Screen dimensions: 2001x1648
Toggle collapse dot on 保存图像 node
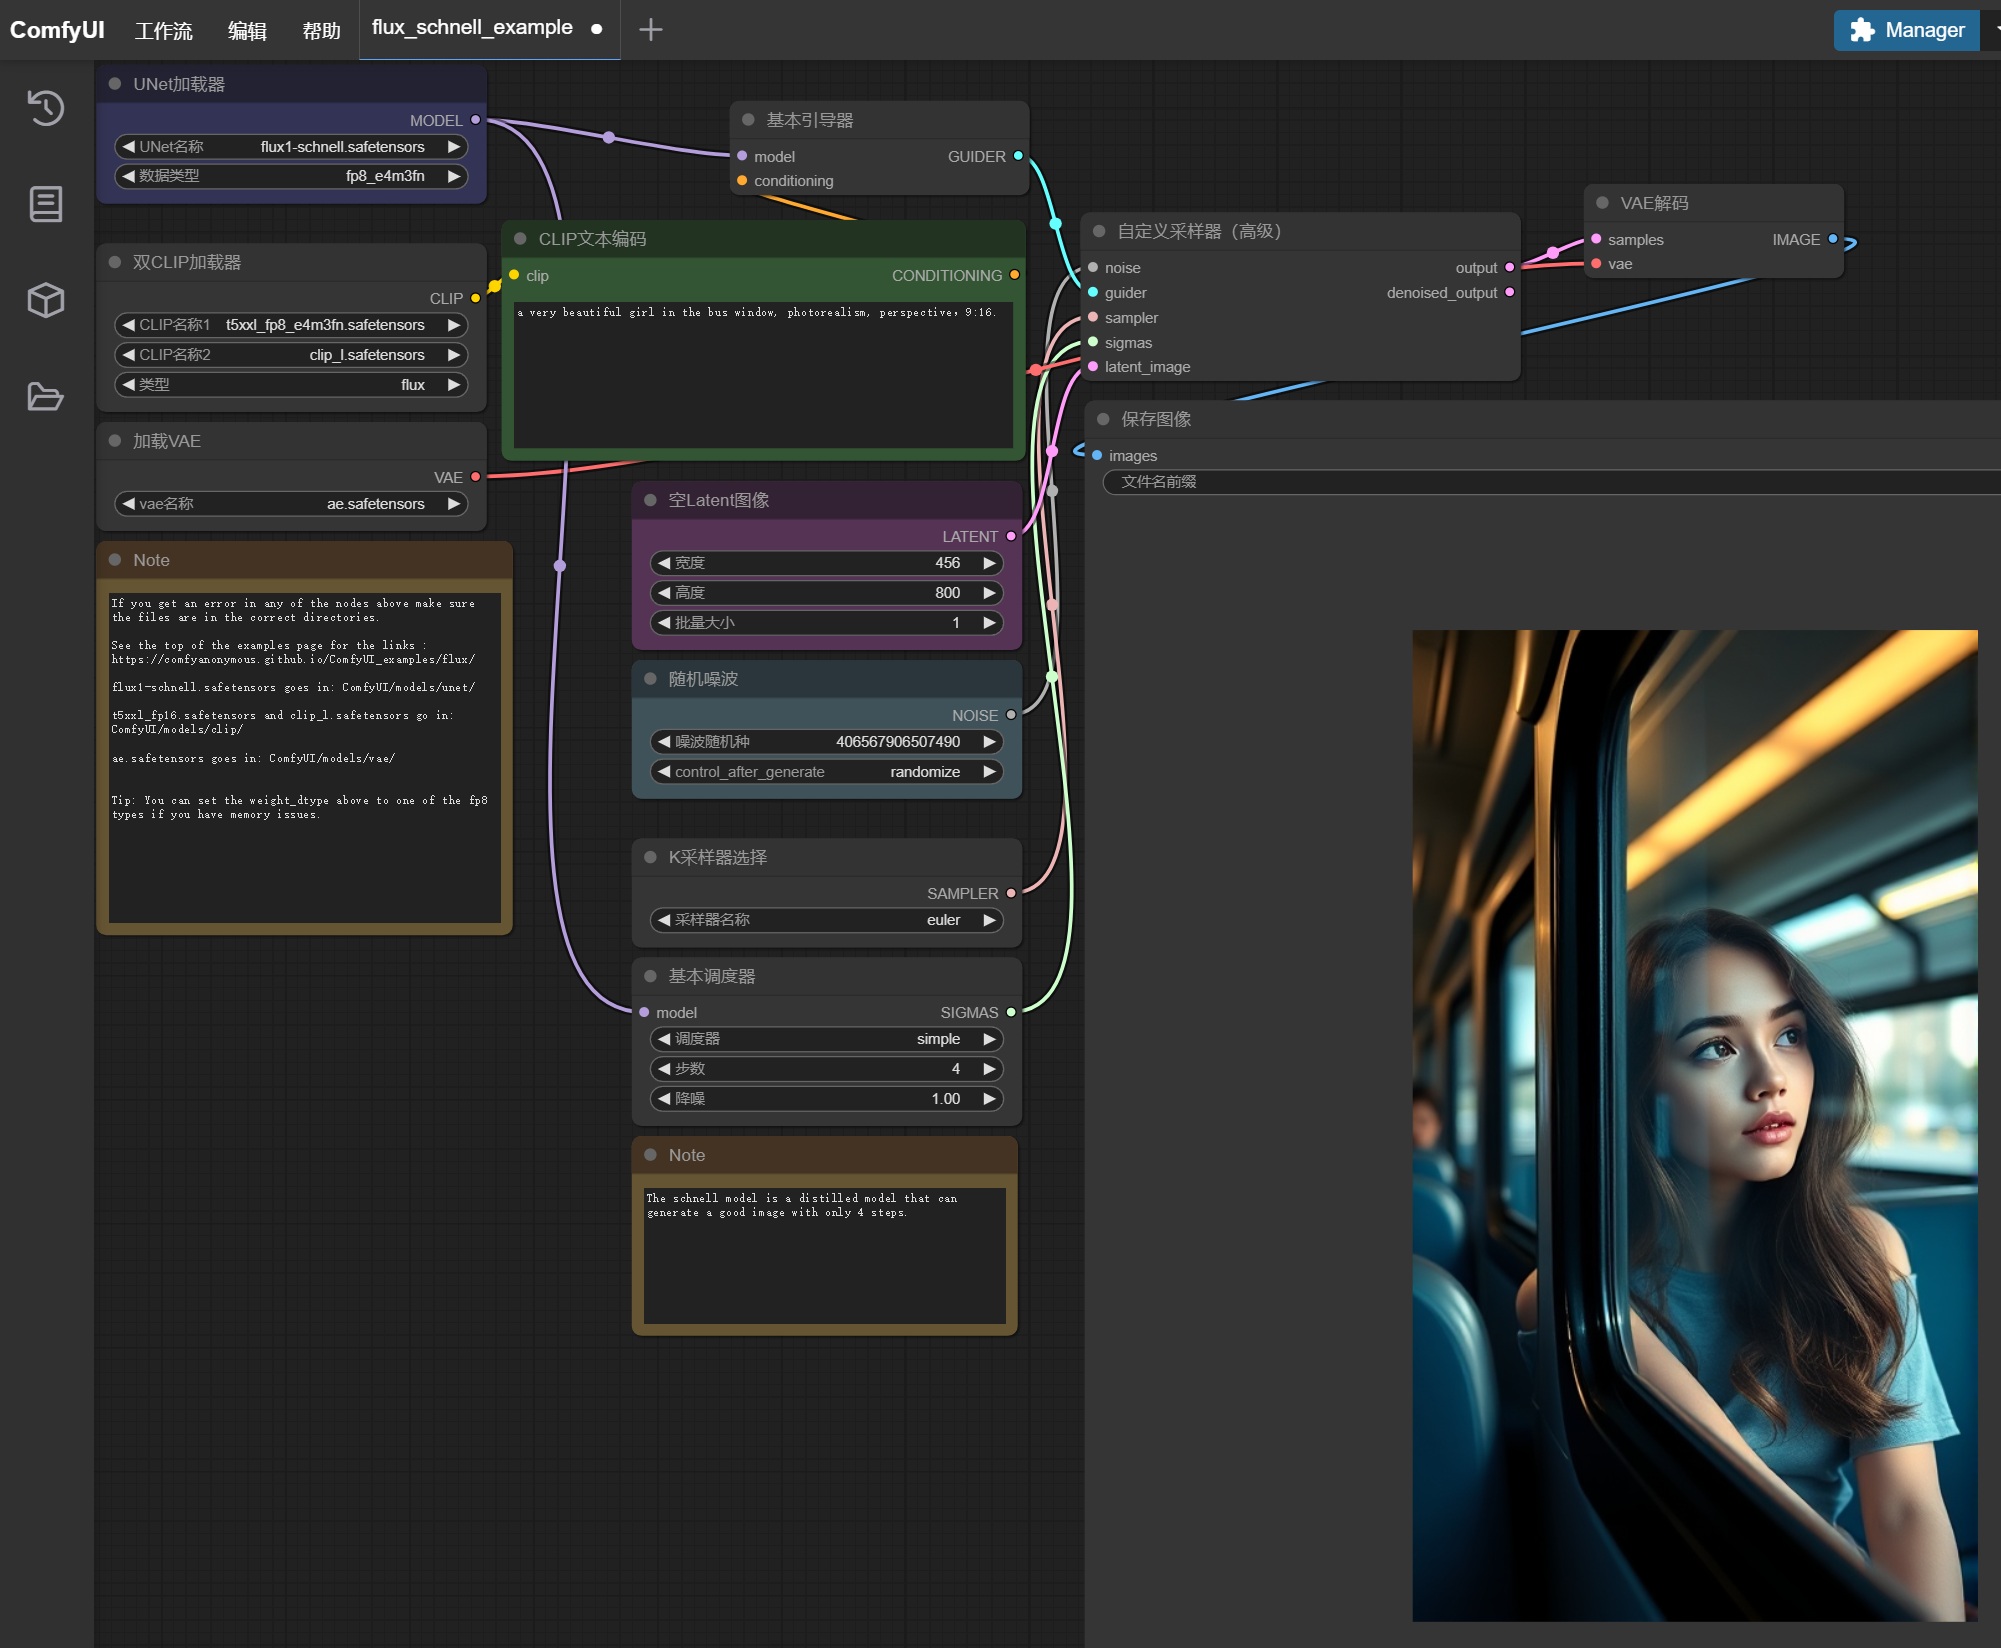[x=1103, y=419]
